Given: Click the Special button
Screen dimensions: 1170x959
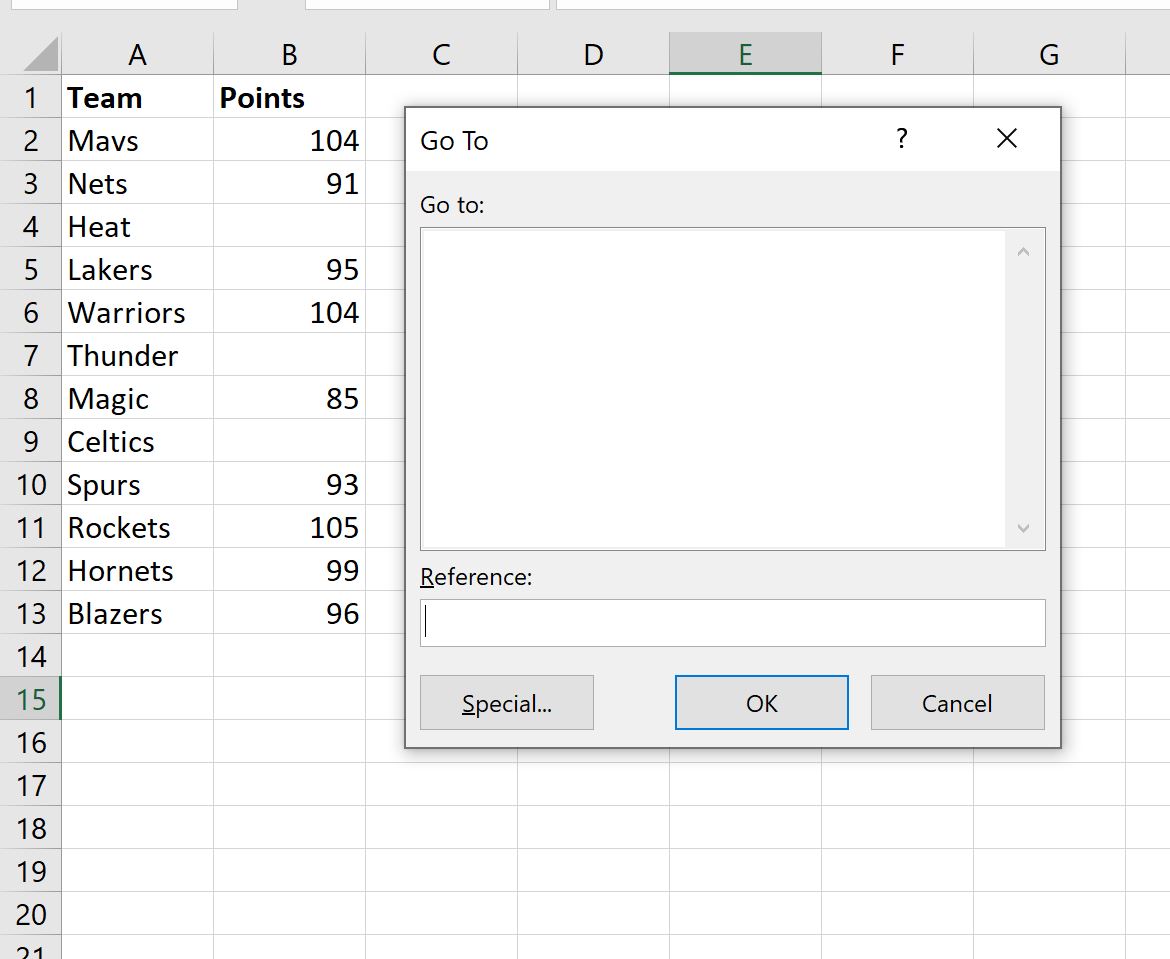Looking at the screenshot, I should coord(506,702).
